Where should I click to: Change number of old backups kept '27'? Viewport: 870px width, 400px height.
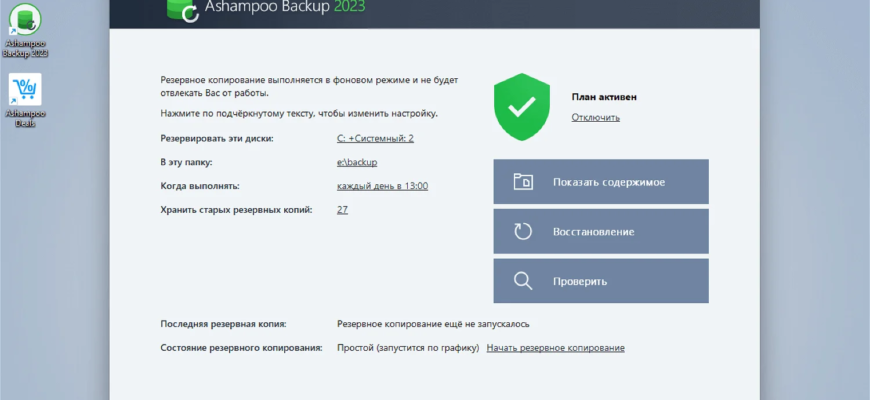click(342, 210)
